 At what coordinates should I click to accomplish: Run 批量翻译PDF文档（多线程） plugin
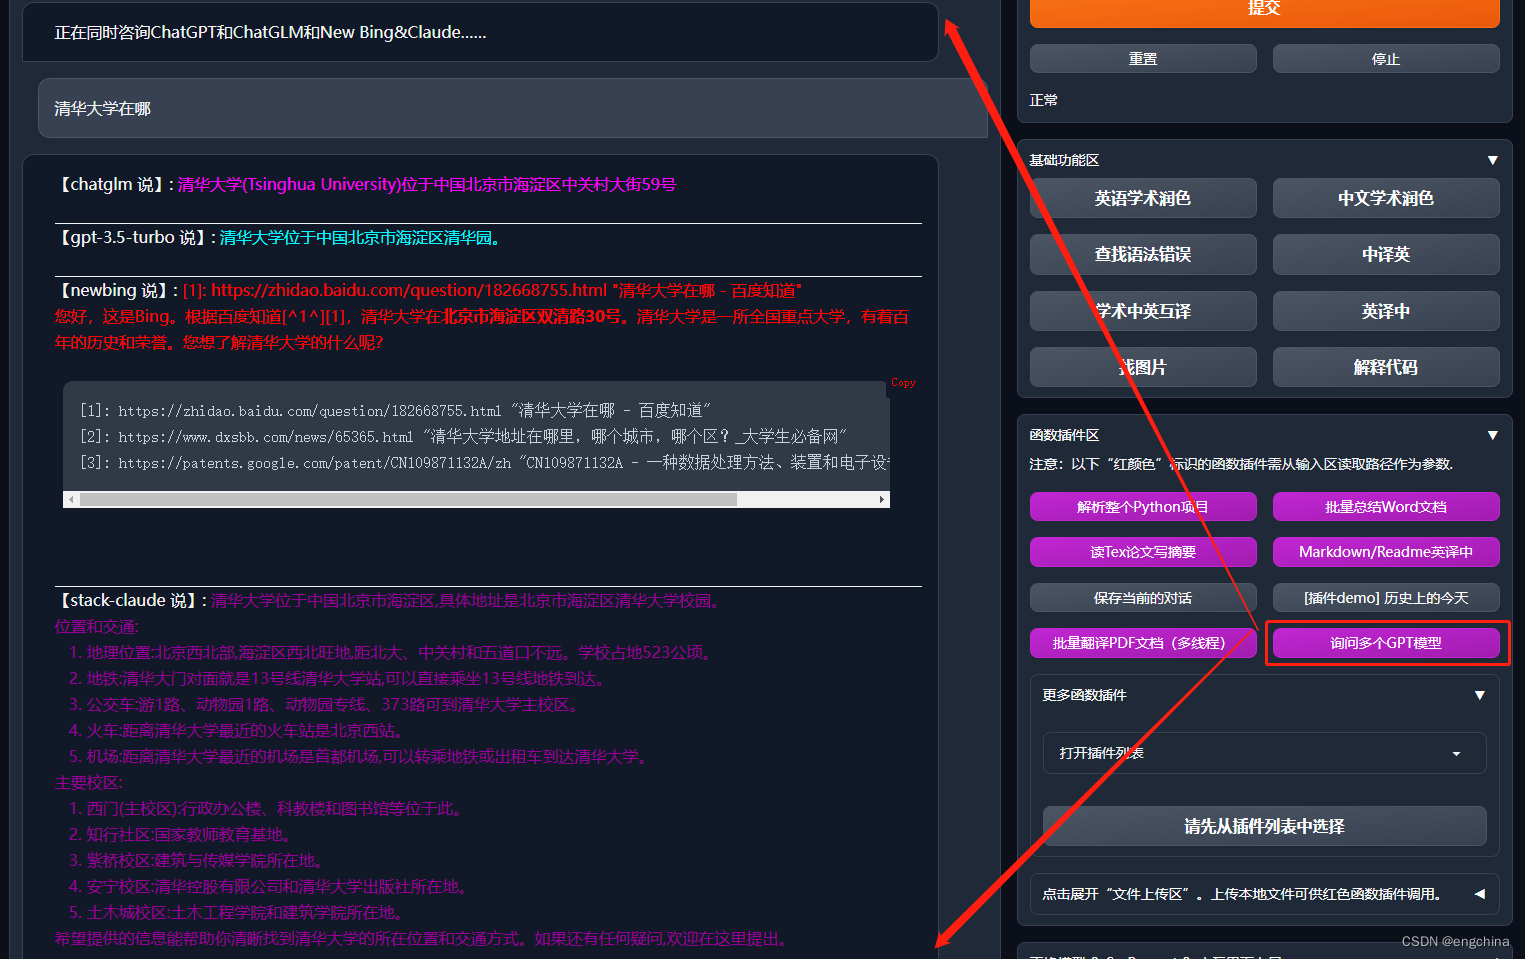click(1143, 643)
